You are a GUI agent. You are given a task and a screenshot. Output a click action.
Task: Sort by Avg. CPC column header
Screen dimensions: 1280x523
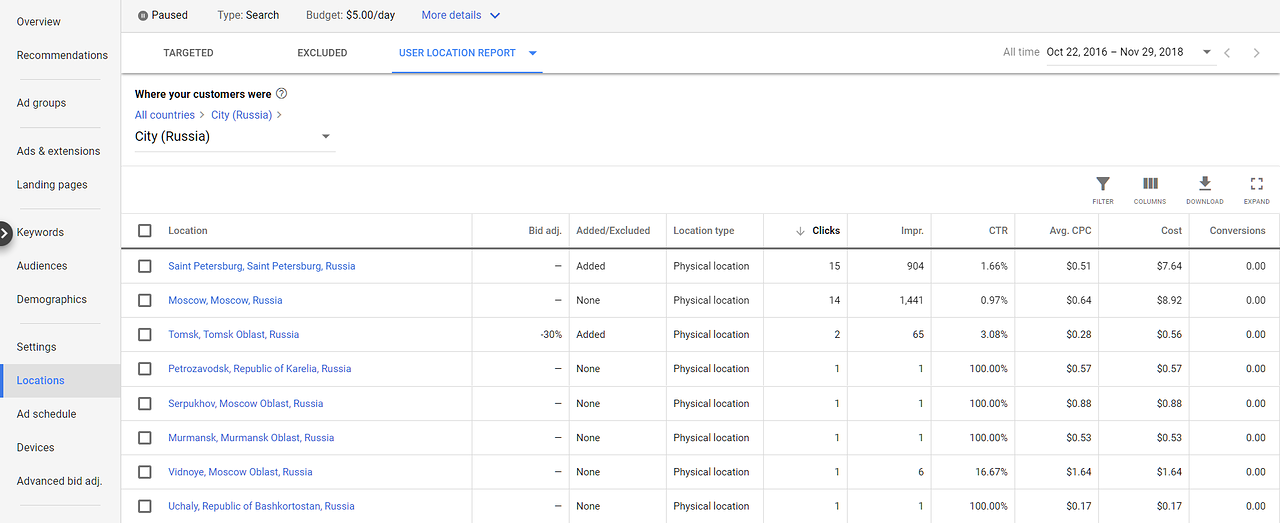(x=1070, y=231)
